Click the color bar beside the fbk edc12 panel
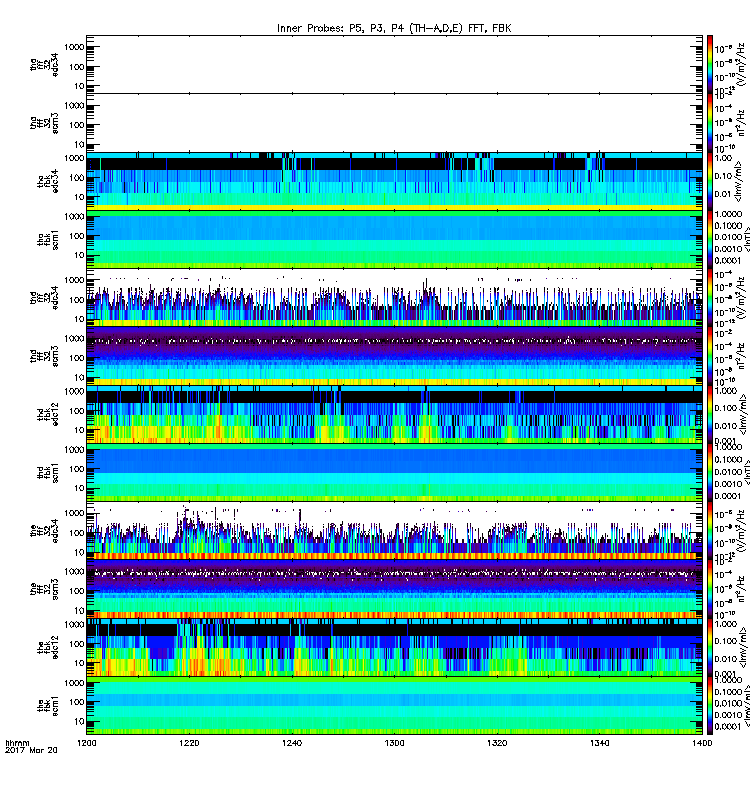750x800 pixels. pos(710,647)
